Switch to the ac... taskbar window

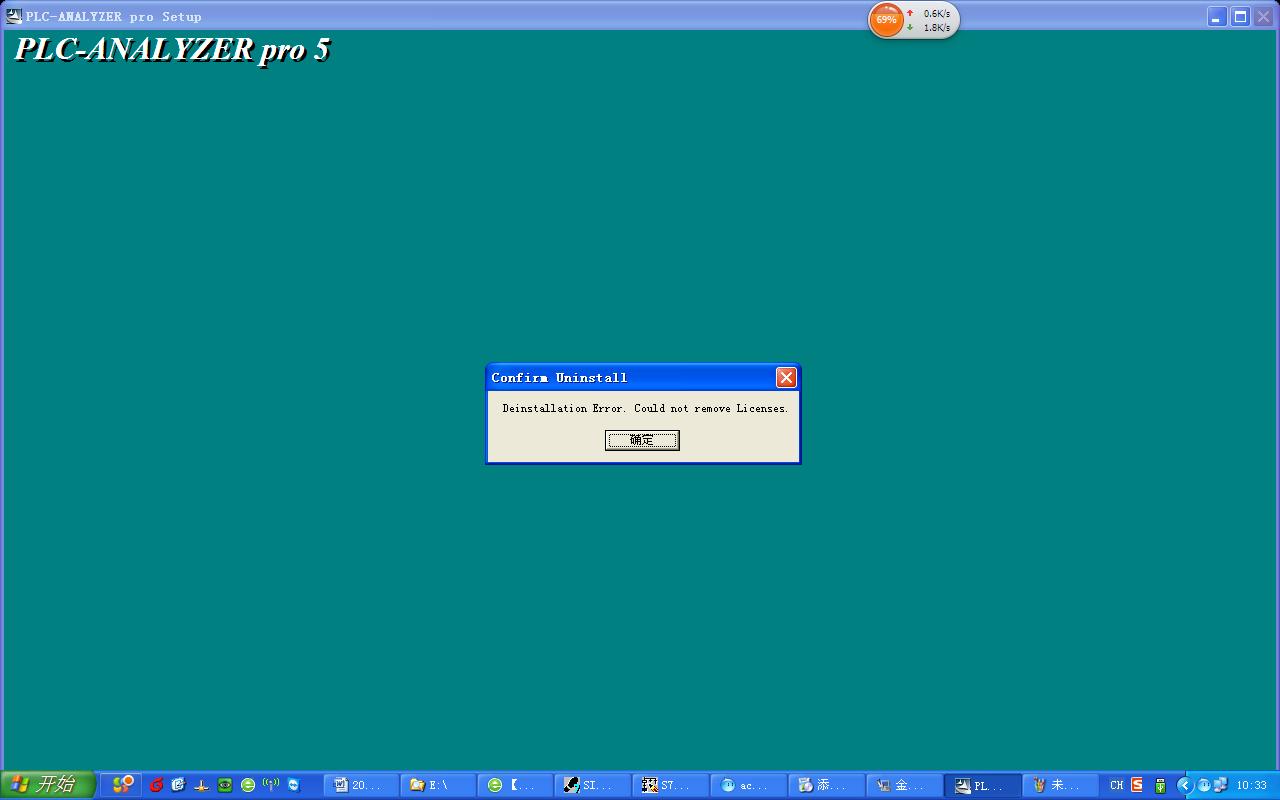point(749,785)
